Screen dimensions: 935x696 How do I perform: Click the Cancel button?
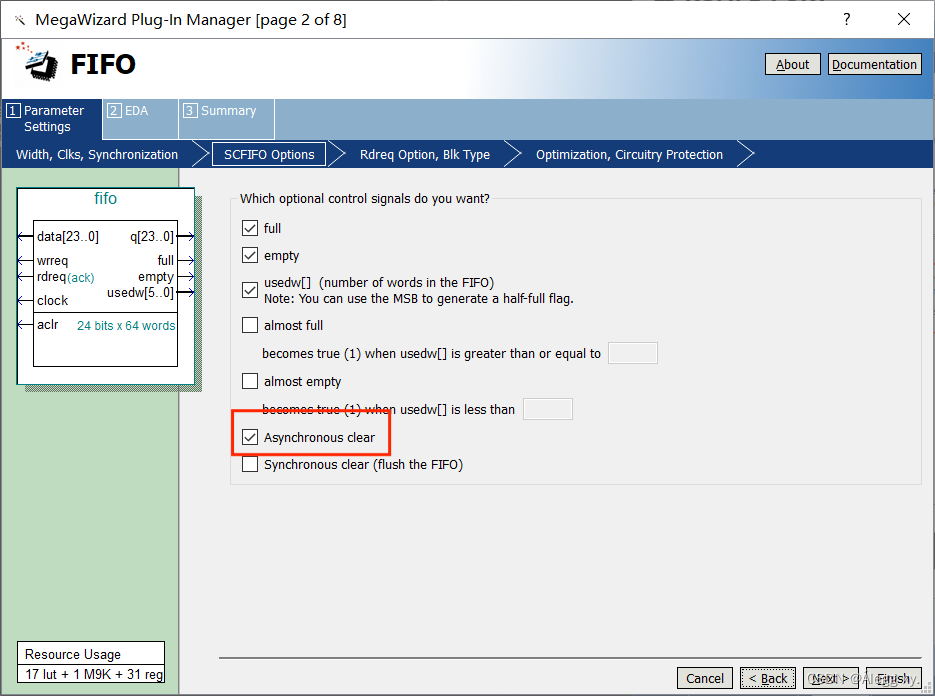tap(705, 678)
